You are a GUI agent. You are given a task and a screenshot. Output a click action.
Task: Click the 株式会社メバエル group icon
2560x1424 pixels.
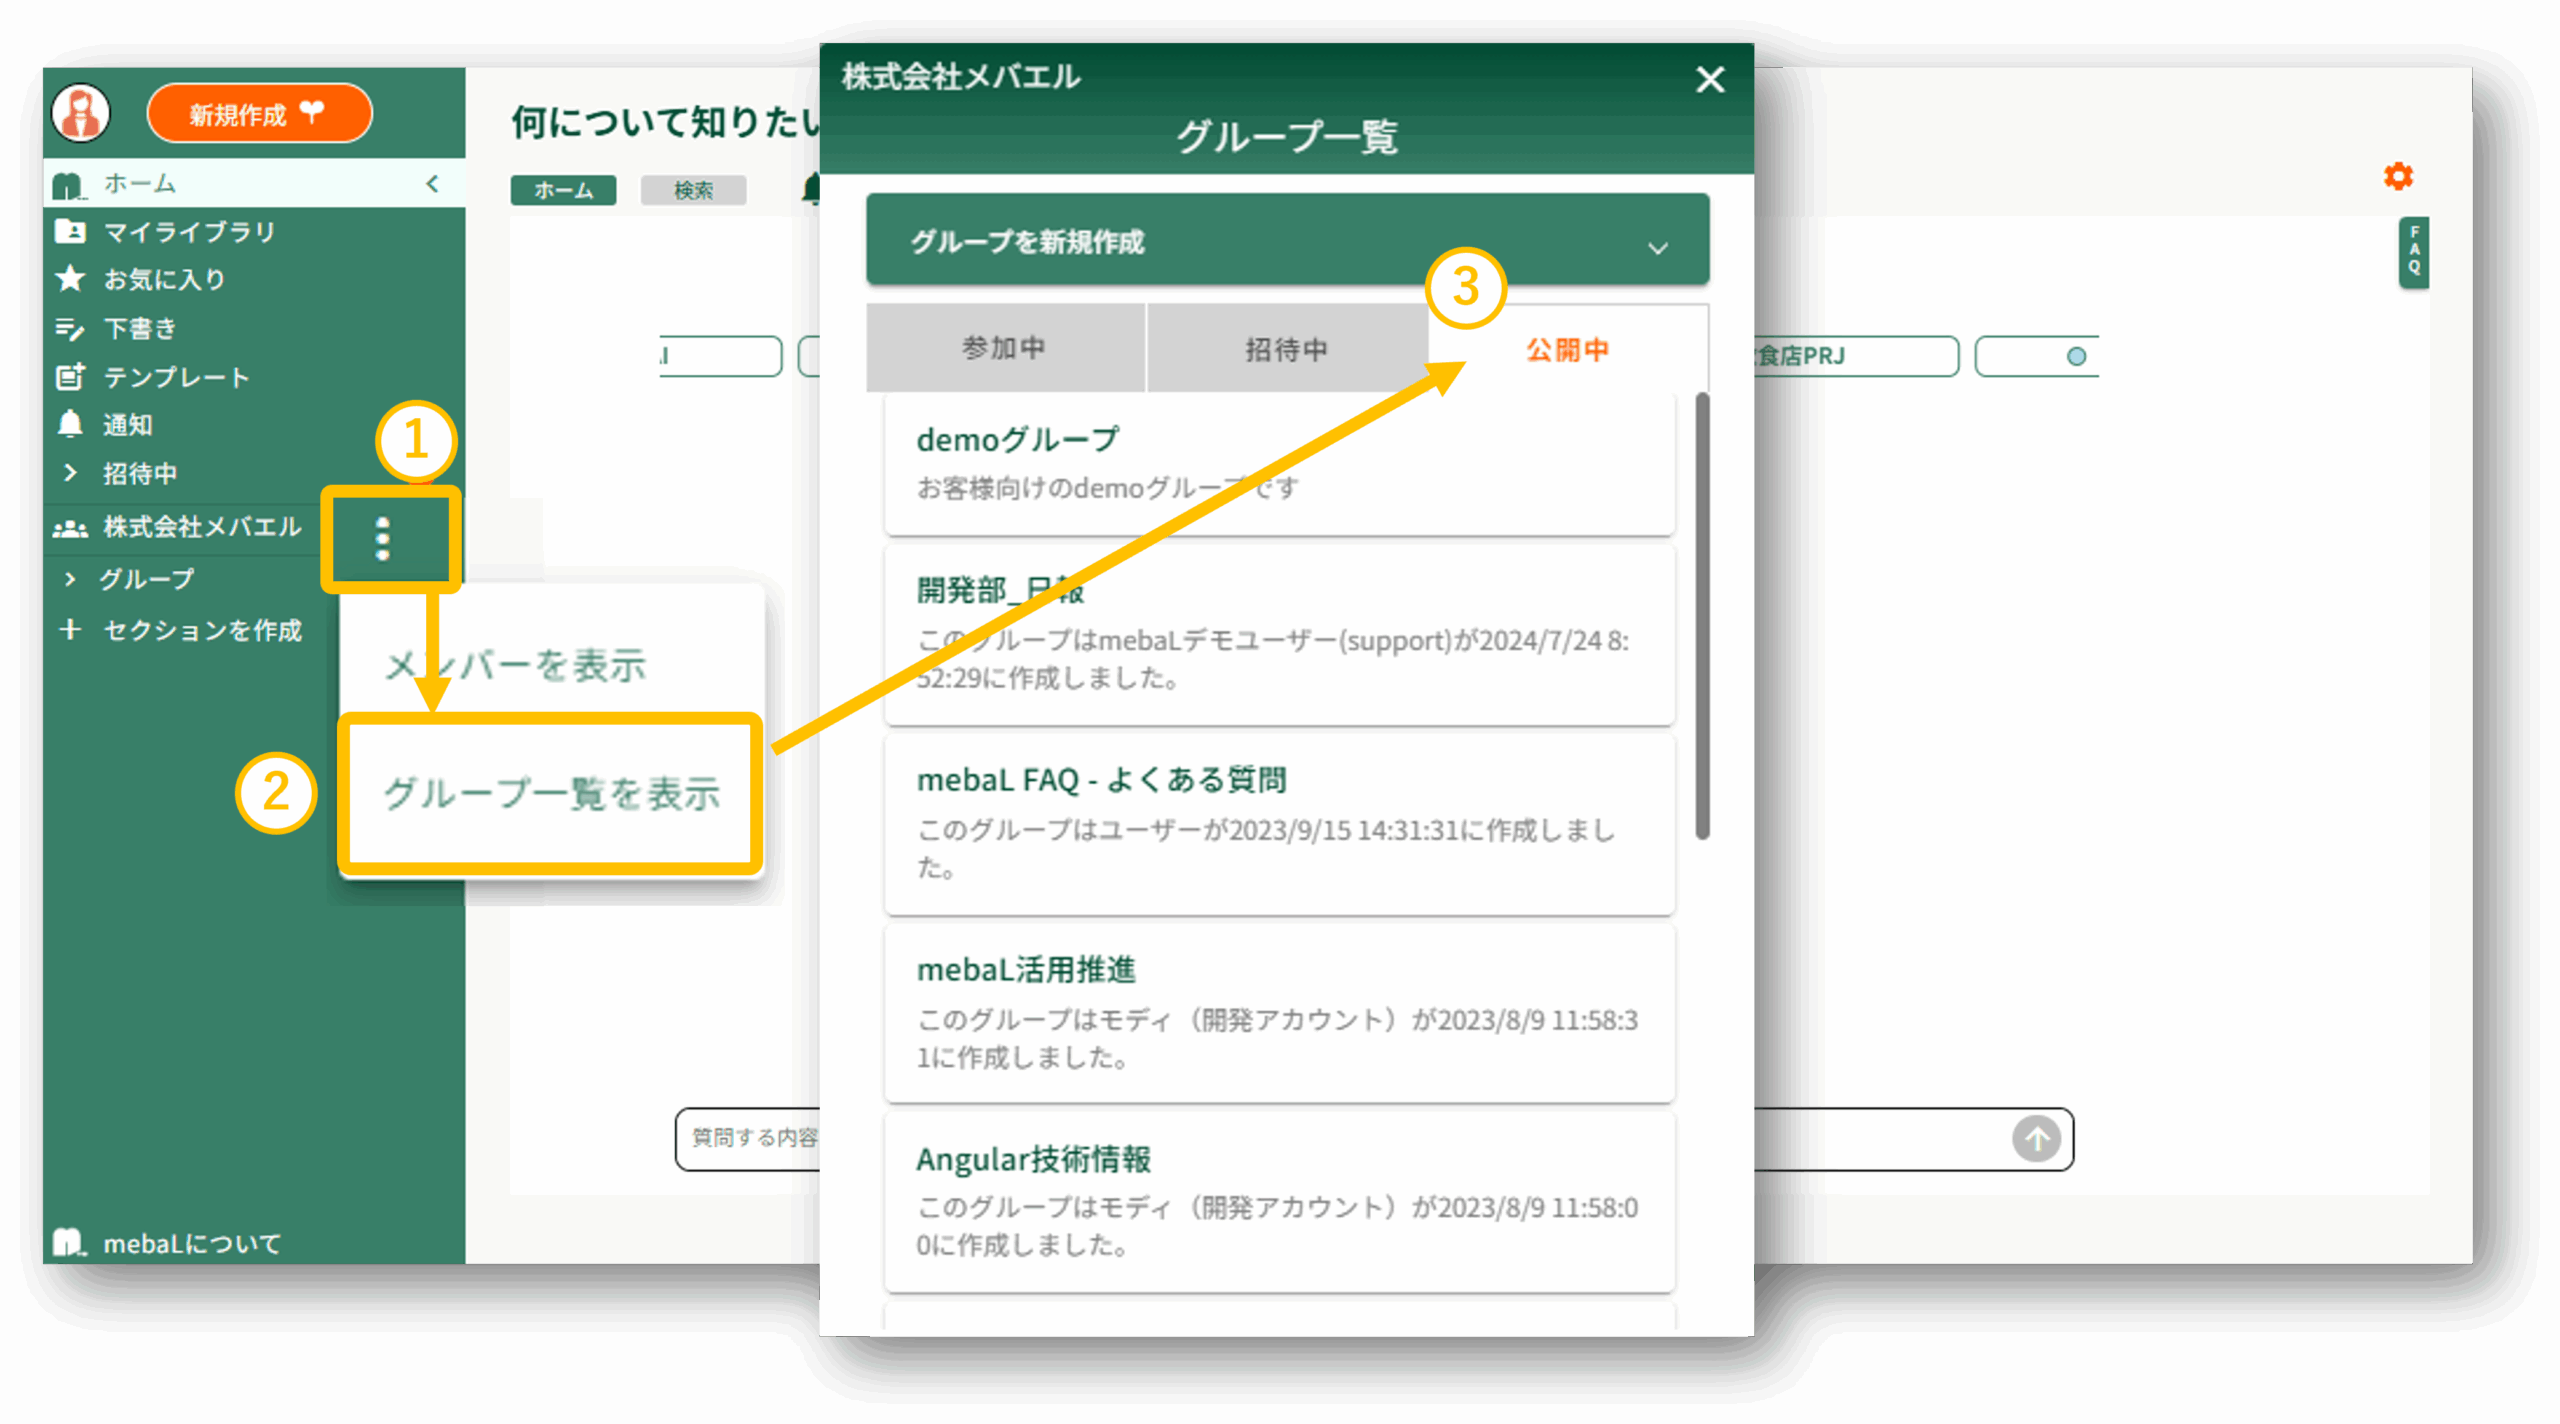70,528
